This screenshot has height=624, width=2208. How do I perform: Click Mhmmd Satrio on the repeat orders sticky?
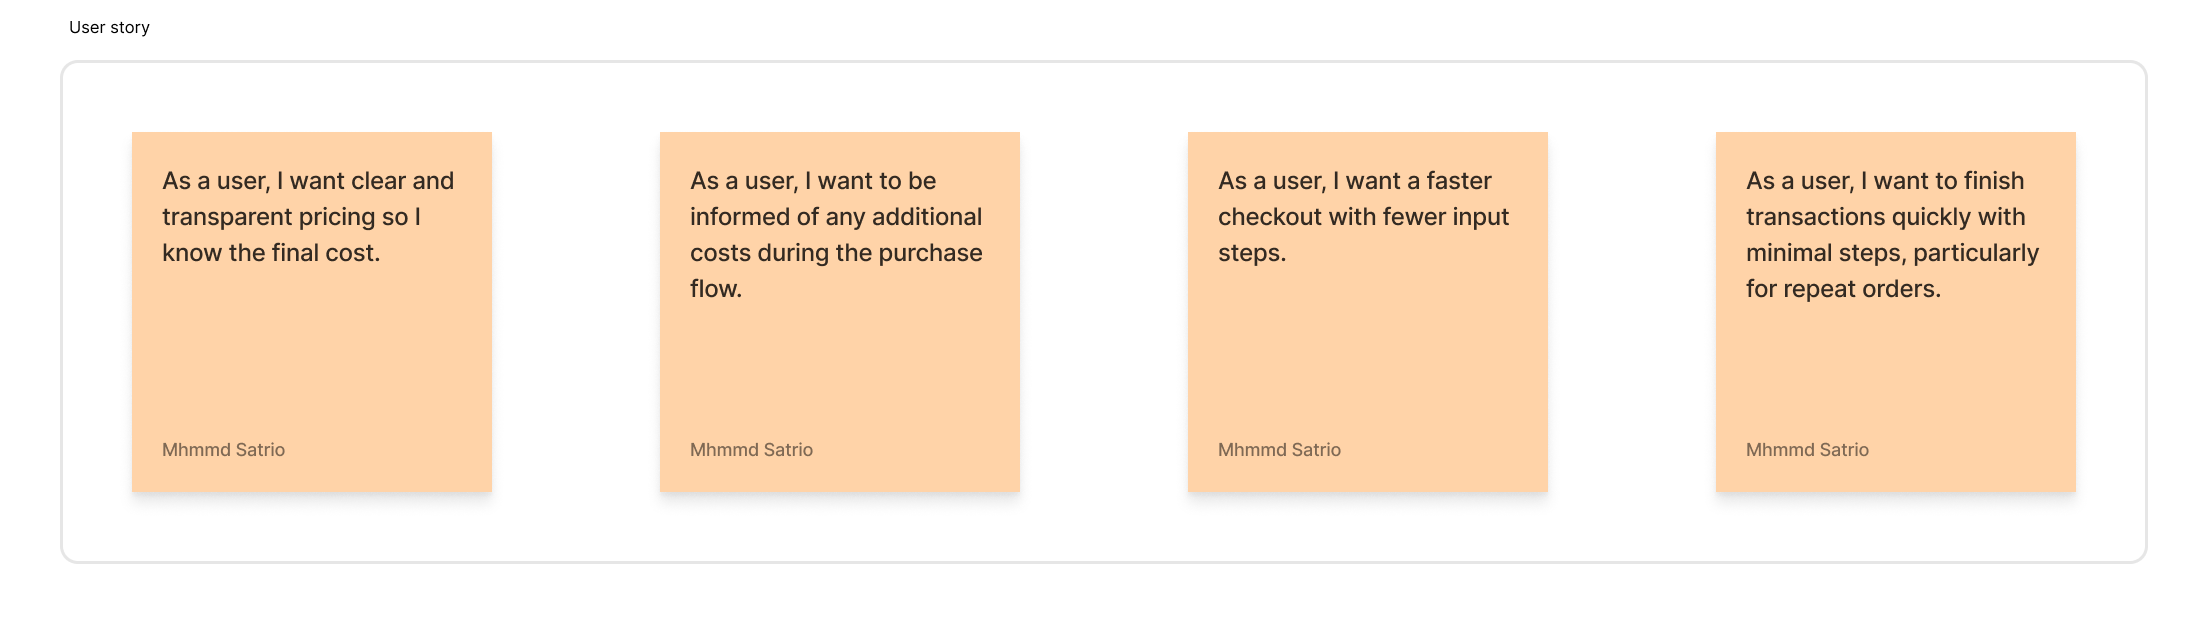tap(1807, 450)
